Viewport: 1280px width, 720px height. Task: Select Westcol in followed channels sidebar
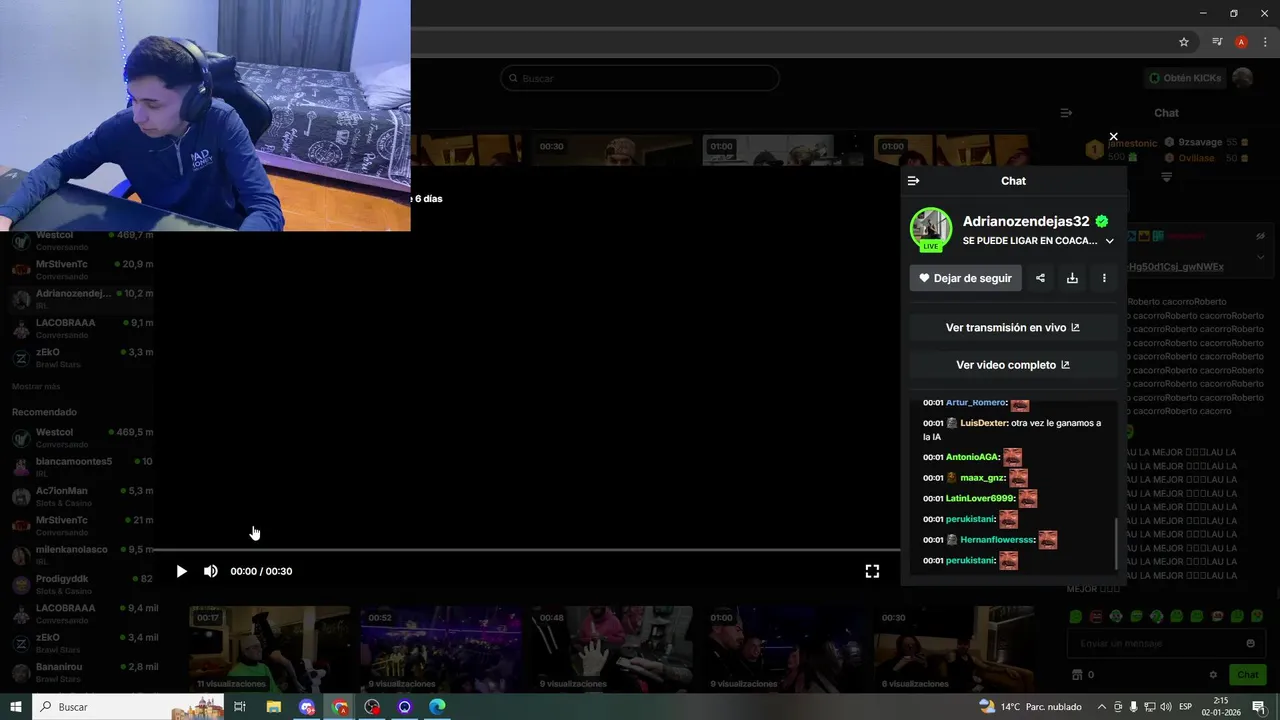[82, 241]
